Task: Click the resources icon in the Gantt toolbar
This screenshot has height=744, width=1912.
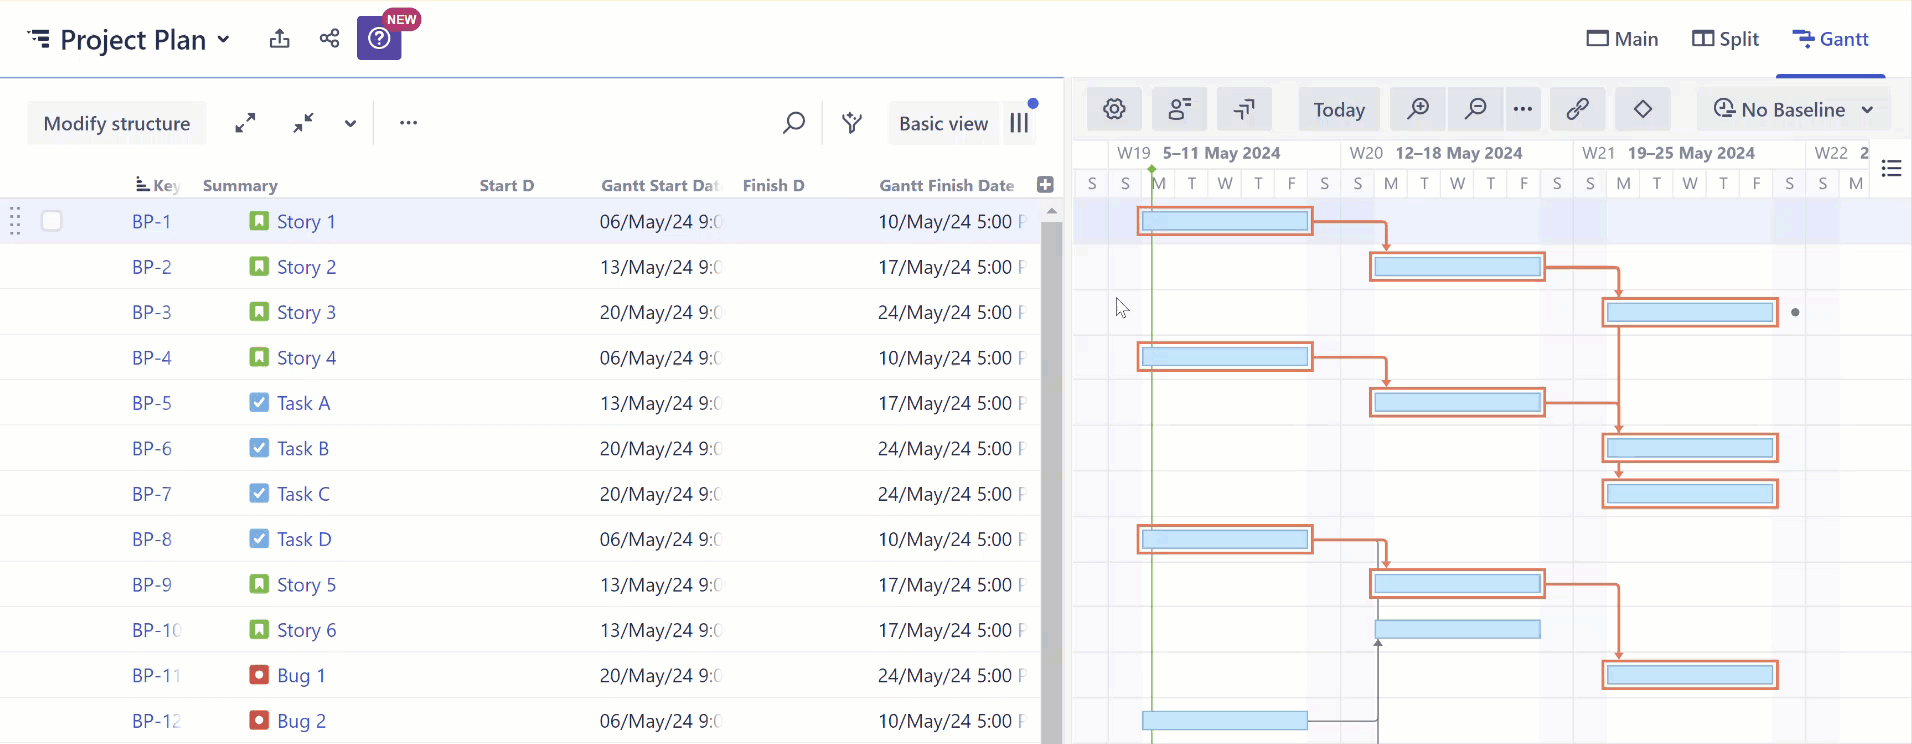Action: (x=1179, y=109)
